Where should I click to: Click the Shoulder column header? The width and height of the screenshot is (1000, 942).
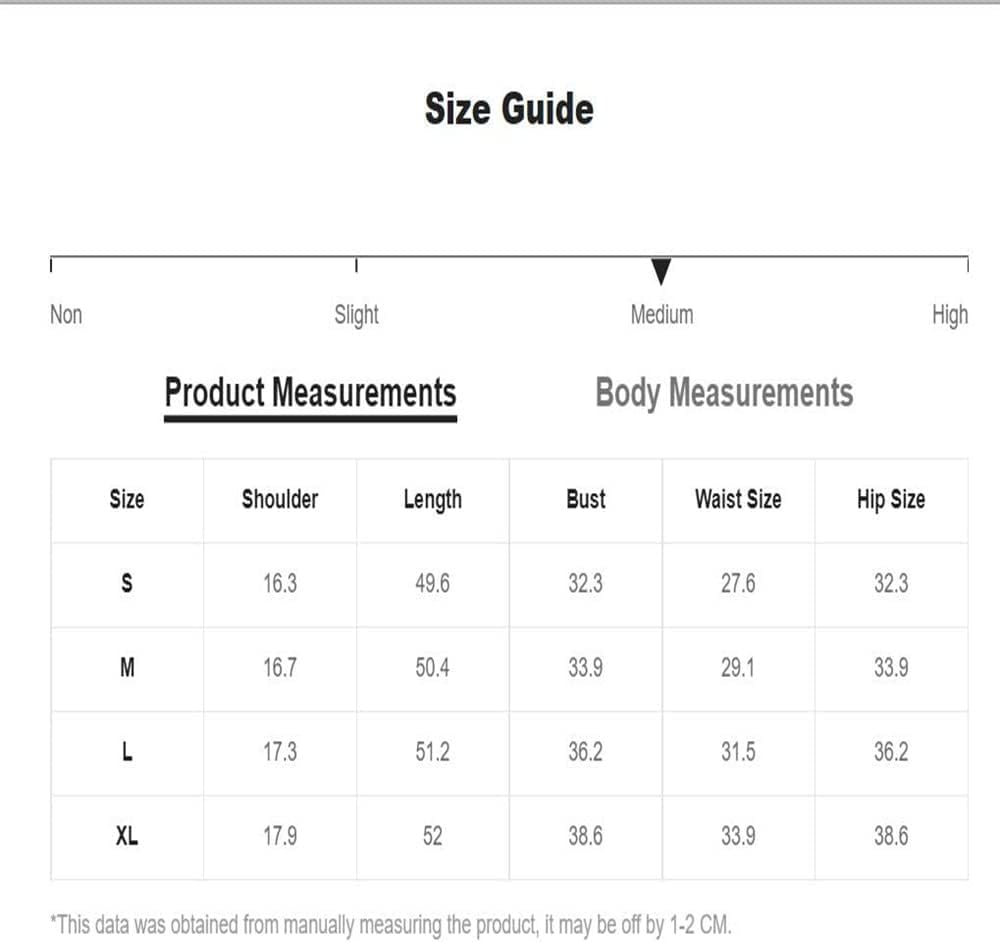pyautogui.click(x=280, y=499)
